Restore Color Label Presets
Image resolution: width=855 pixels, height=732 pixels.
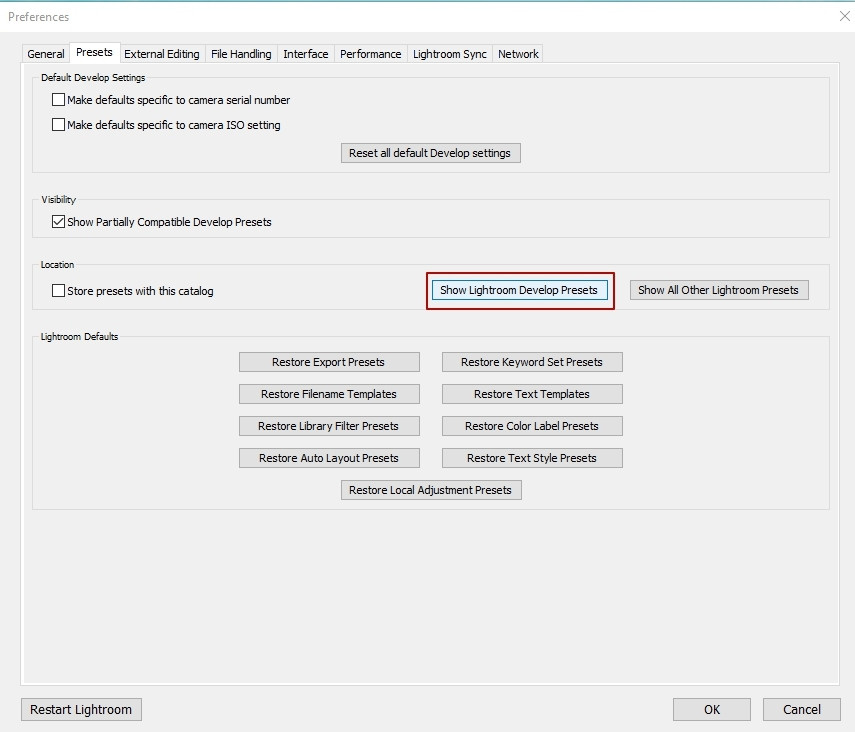pyautogui.click(x=531, y=425)
